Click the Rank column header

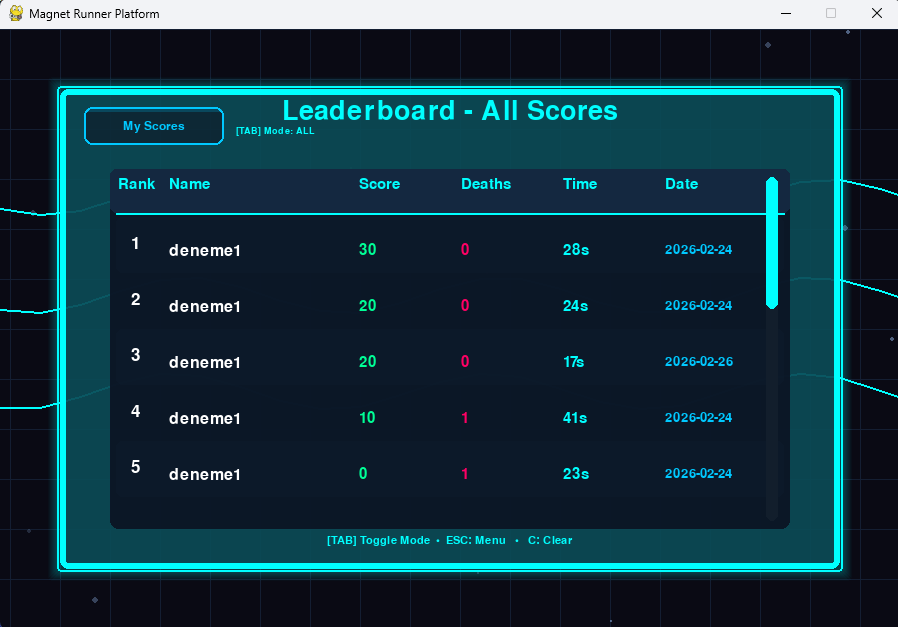pyautogui.click(x=137, y=184)
